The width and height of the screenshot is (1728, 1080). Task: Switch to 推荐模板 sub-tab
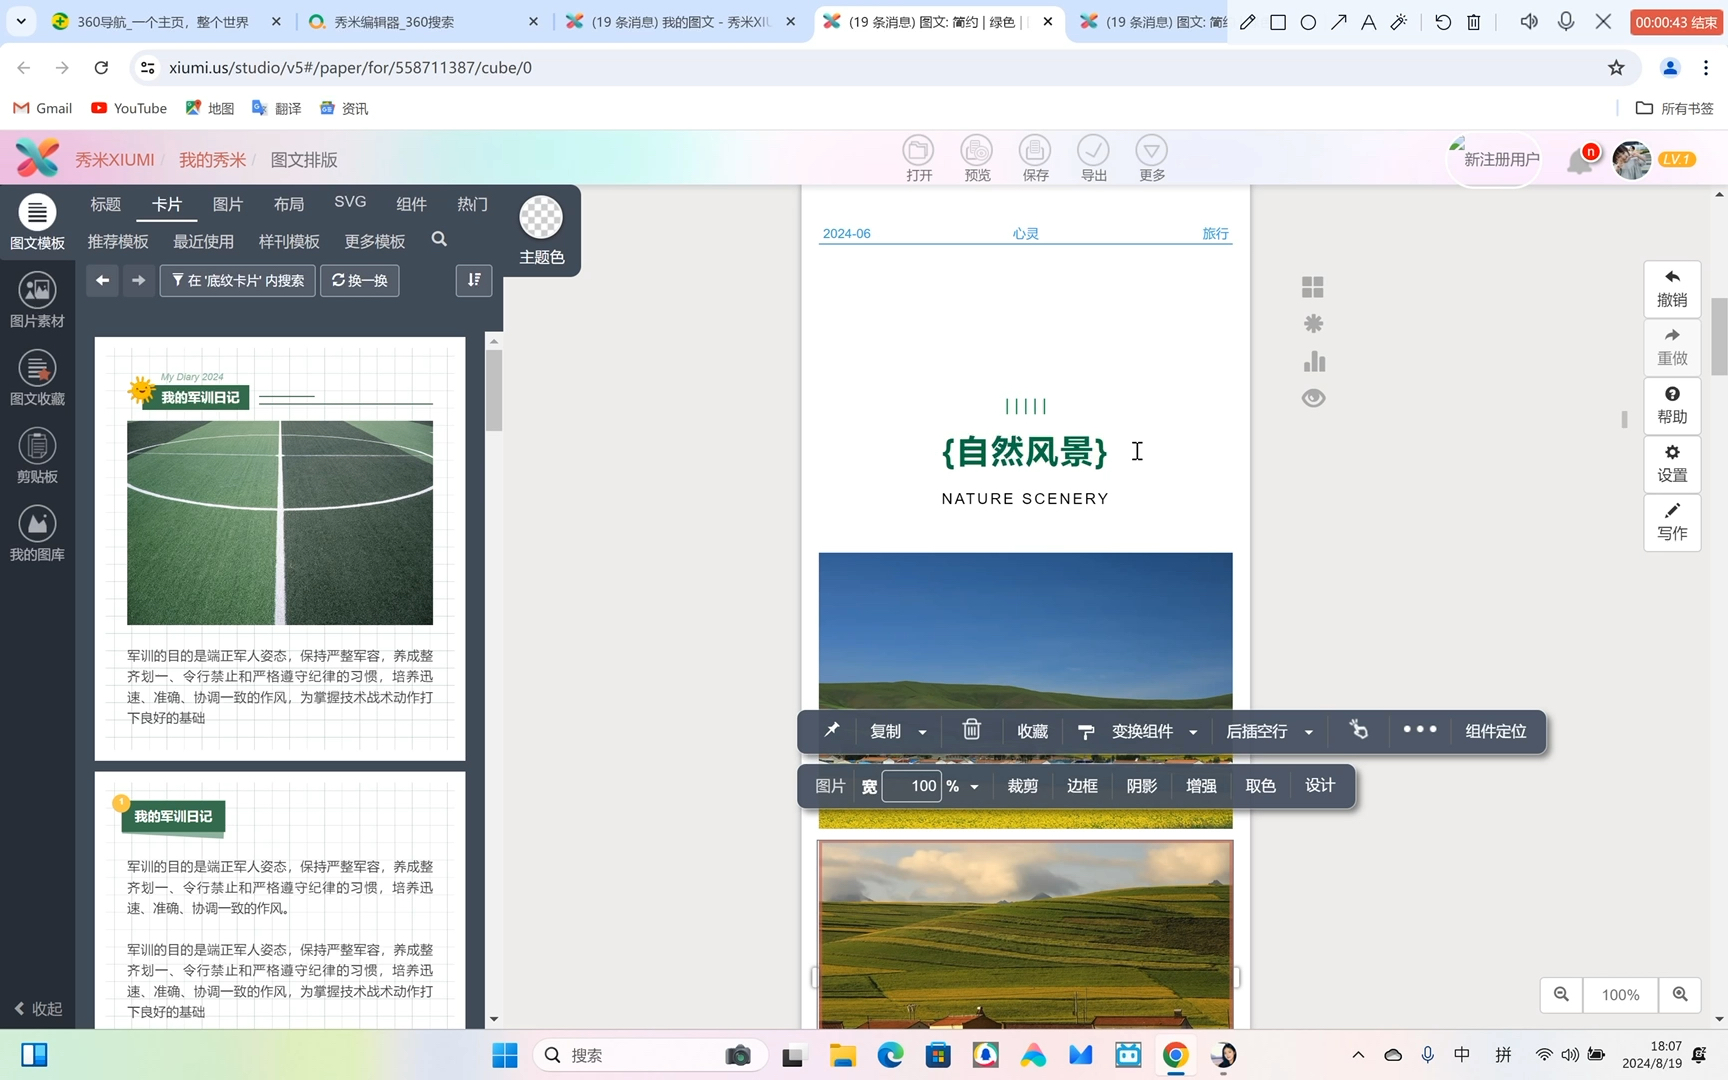coord(118,242)
